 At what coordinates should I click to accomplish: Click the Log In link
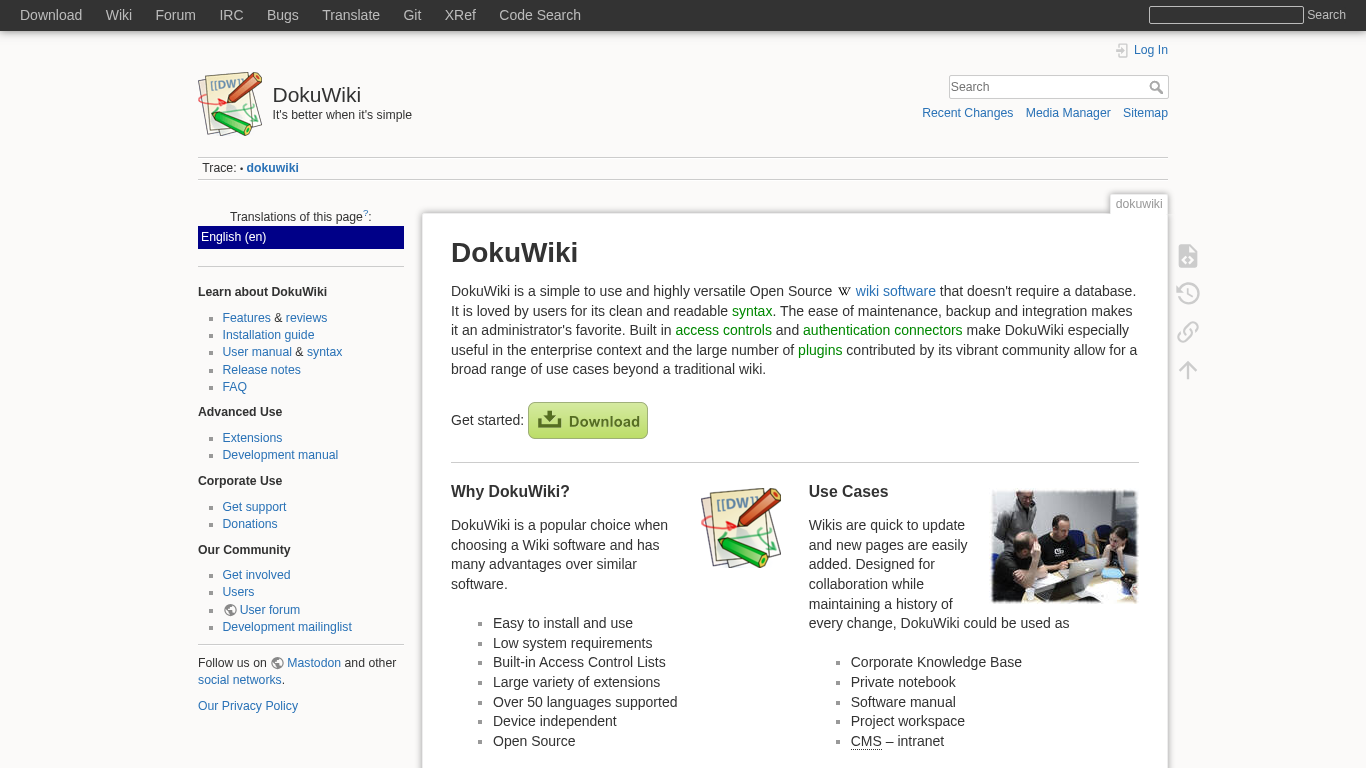point(1150,50)
